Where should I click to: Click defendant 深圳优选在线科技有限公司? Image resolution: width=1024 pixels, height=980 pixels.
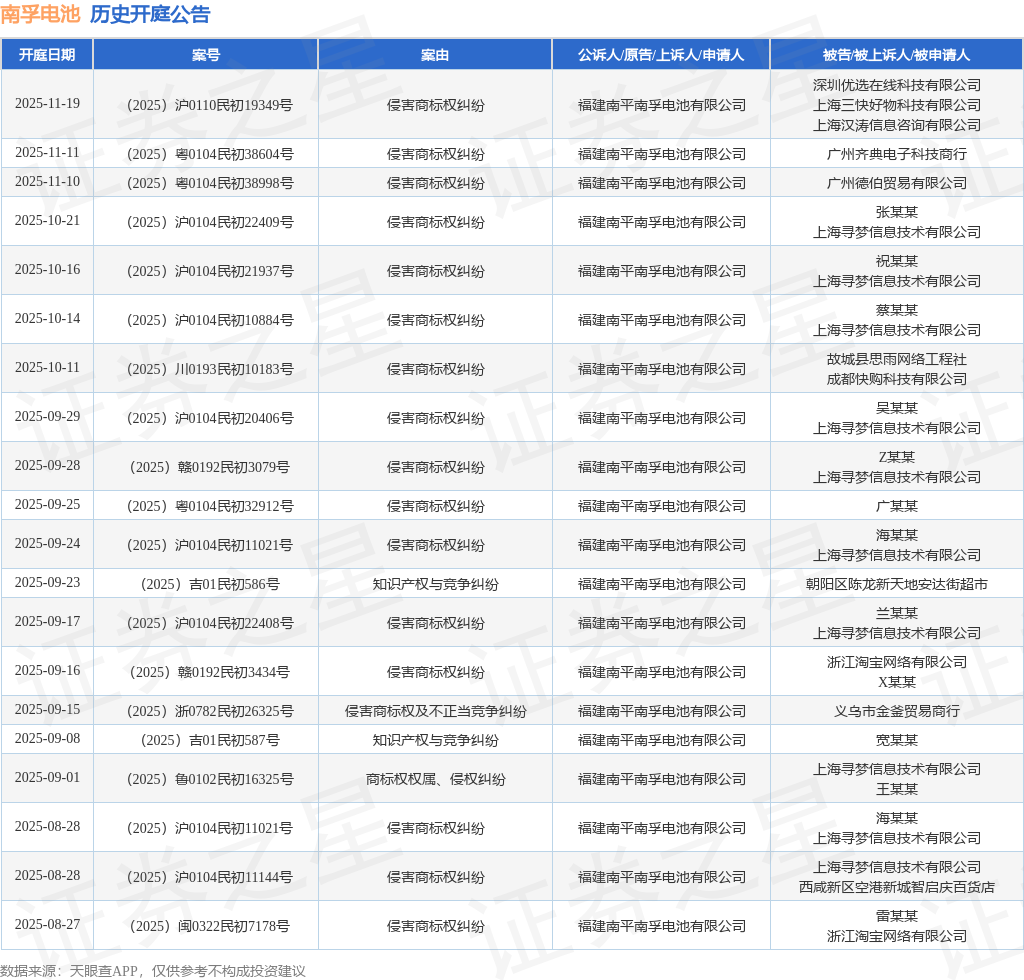(897, 85)
